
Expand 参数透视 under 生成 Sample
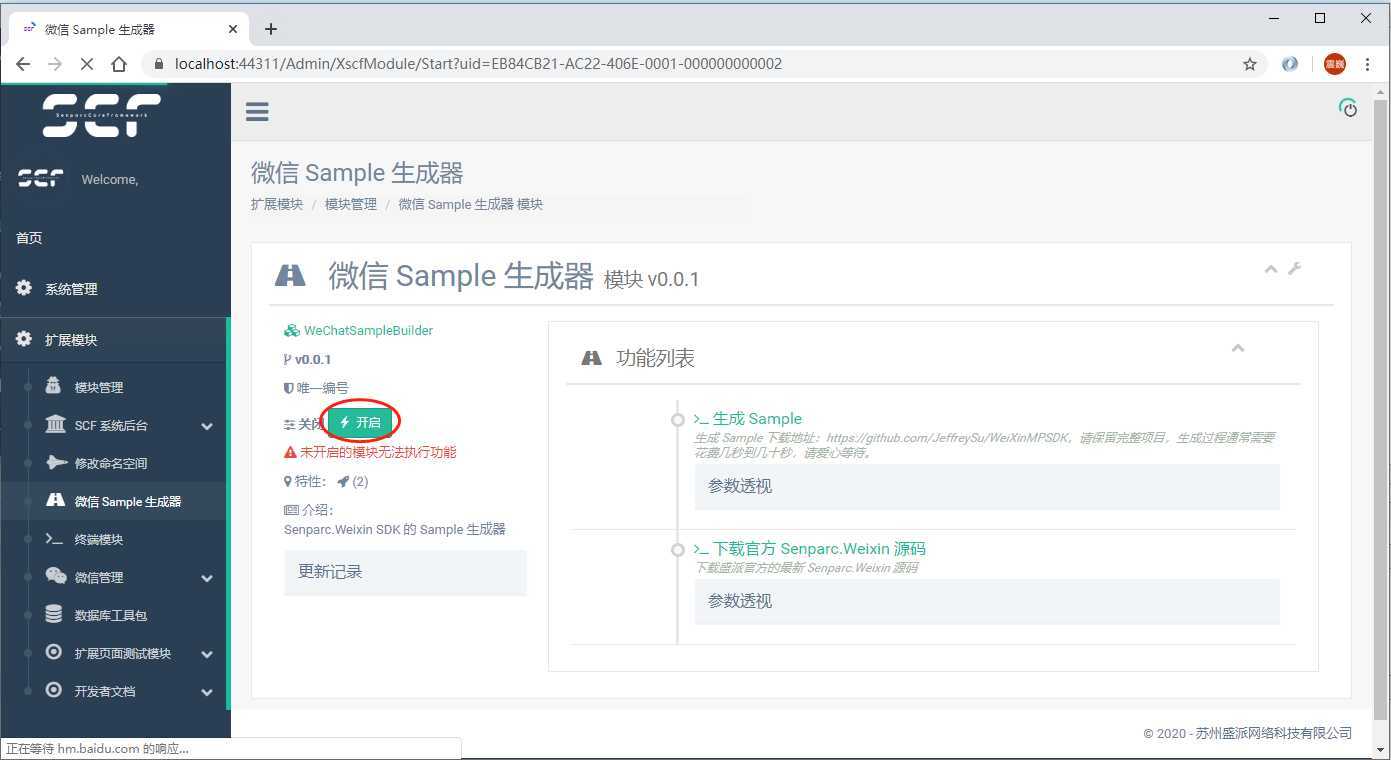coord(987,486)
